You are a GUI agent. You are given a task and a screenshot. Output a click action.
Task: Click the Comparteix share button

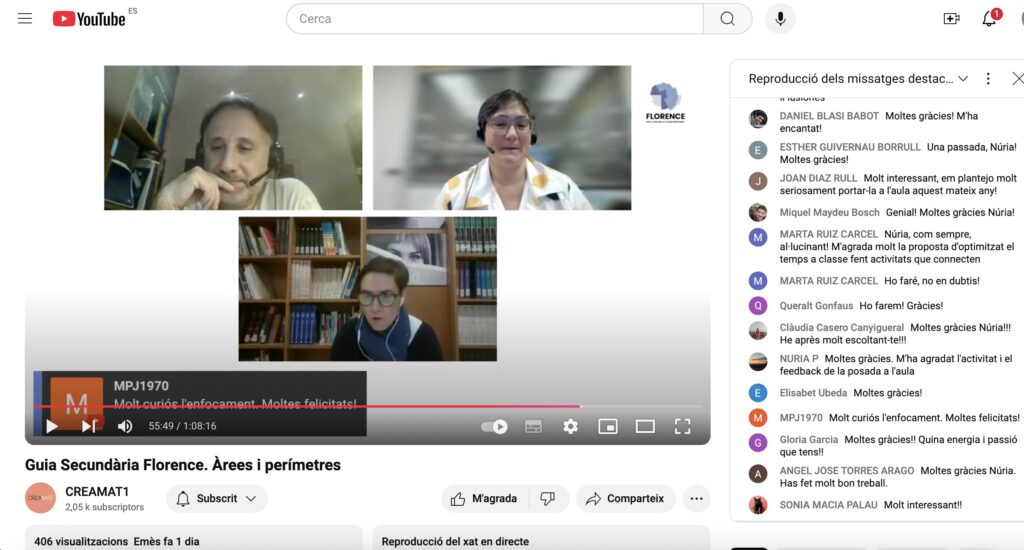click(x=625, y=498)
